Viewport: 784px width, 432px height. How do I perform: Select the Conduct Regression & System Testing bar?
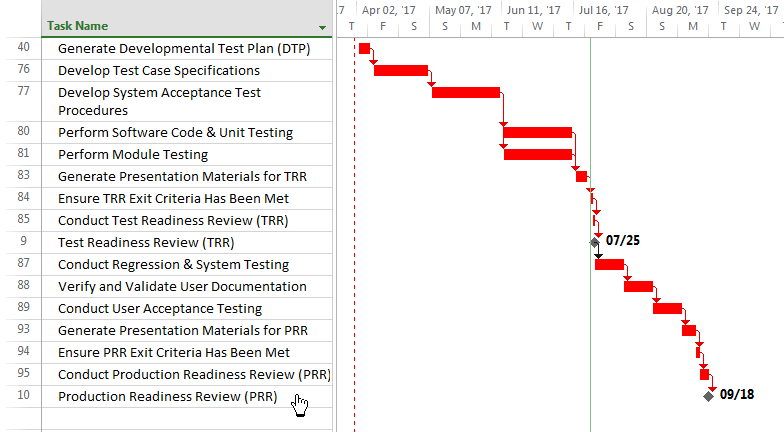point(610,264)
